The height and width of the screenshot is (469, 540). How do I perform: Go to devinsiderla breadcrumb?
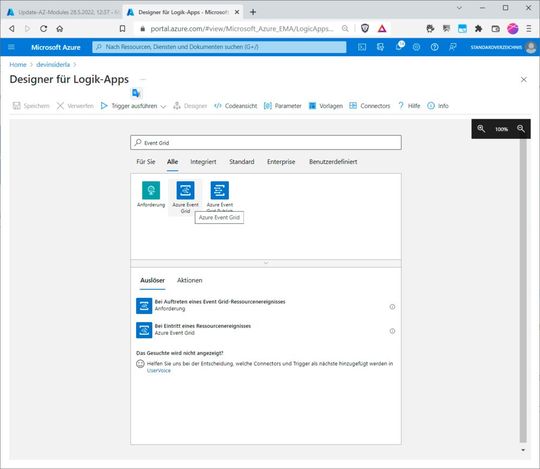[53, 64]
